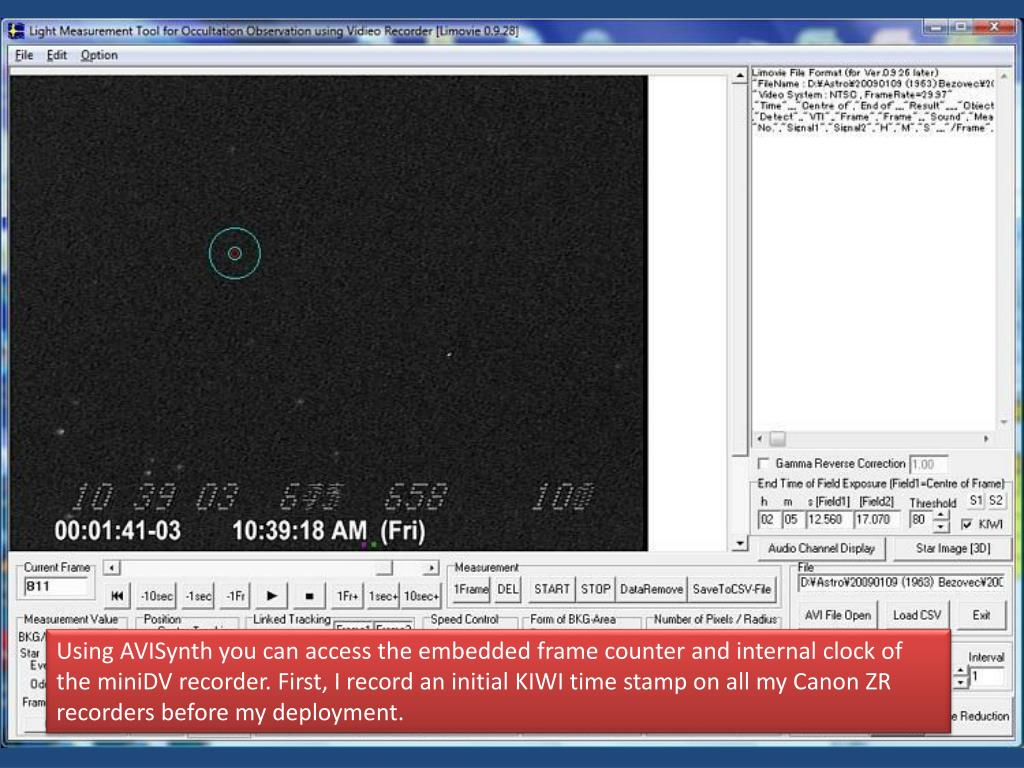Click the File path field
Screen dimensions: 1024x768
tap(902, 582)
